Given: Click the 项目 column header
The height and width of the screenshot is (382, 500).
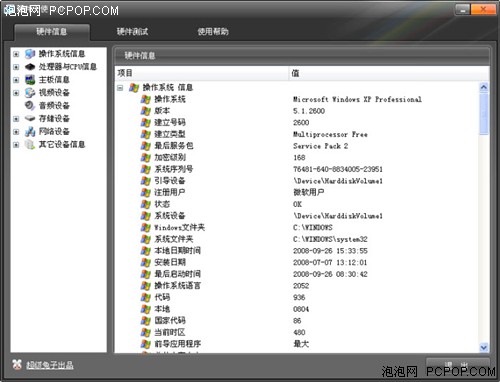Looking at the screenshot, I should coord(202,73).
